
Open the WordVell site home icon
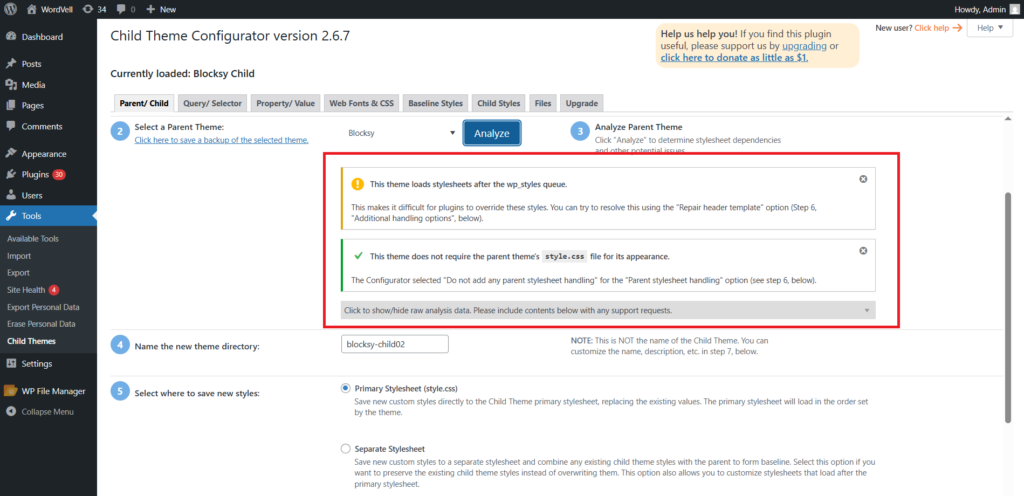pyautogui.click(x=31, y=9)
